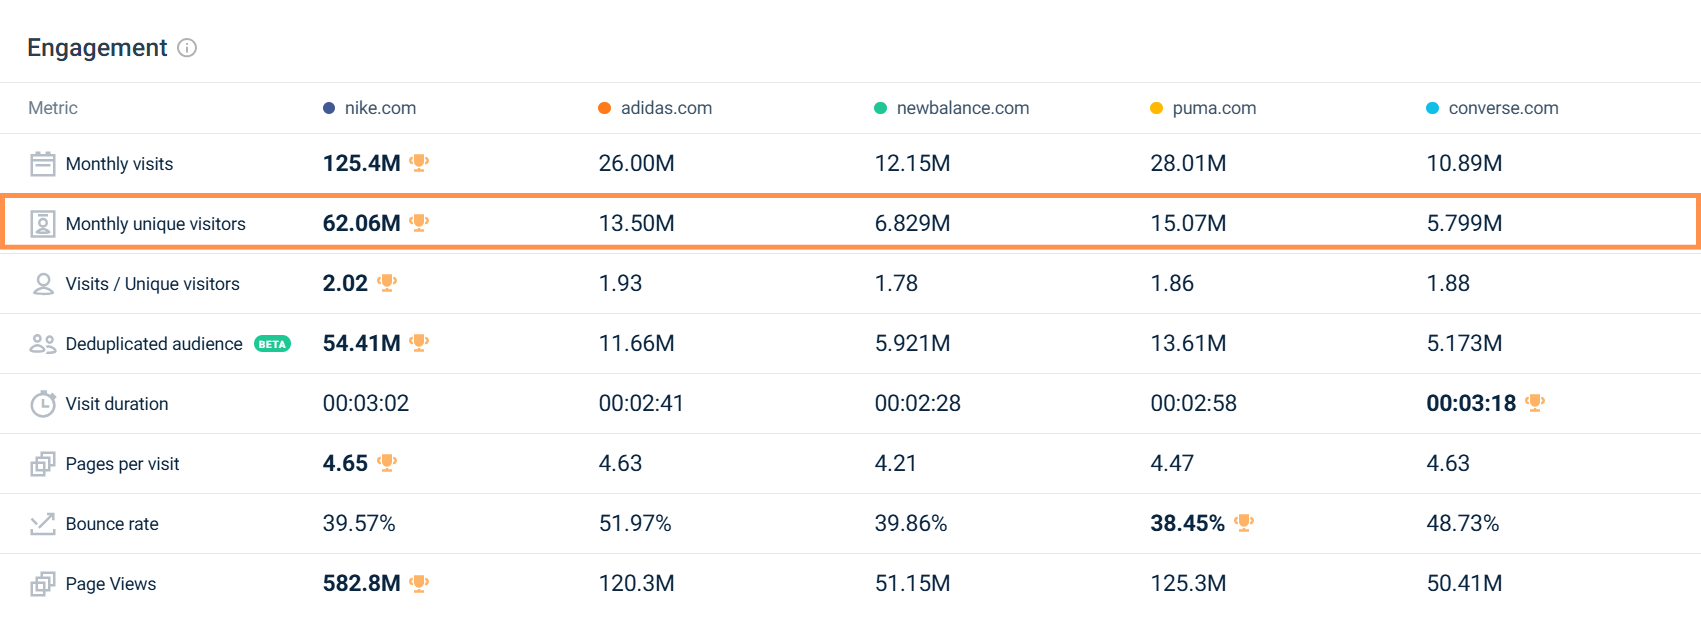Select adidas.com column header
The height and width of the screenshot is (641, 1701).
666,108
